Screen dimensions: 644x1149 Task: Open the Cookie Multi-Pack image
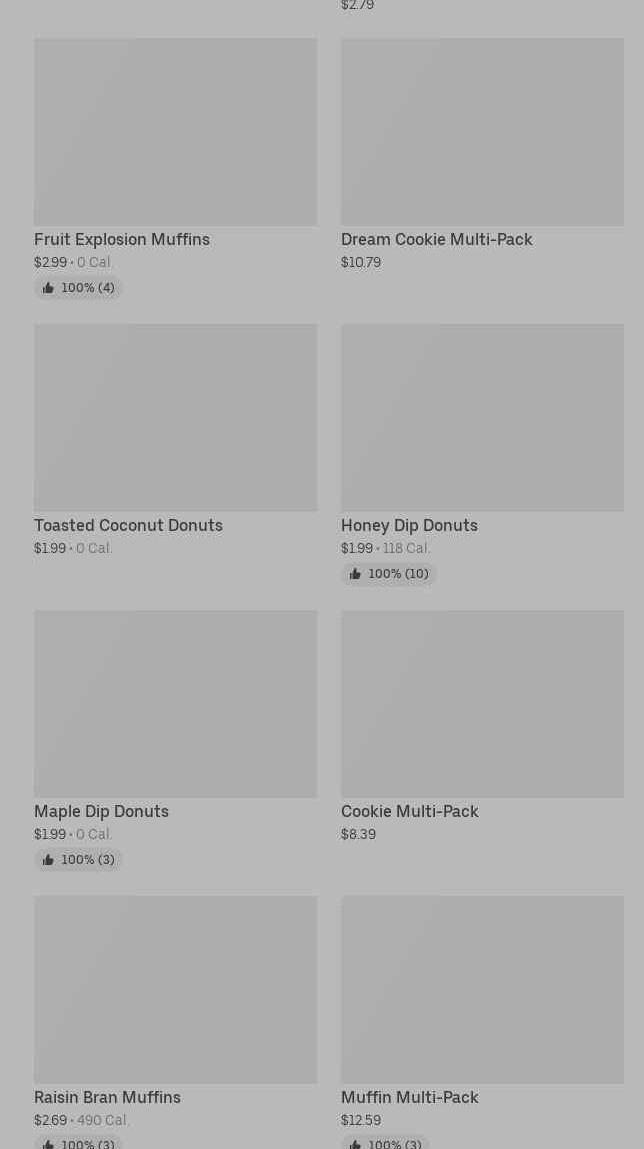(x=483, y=703)
